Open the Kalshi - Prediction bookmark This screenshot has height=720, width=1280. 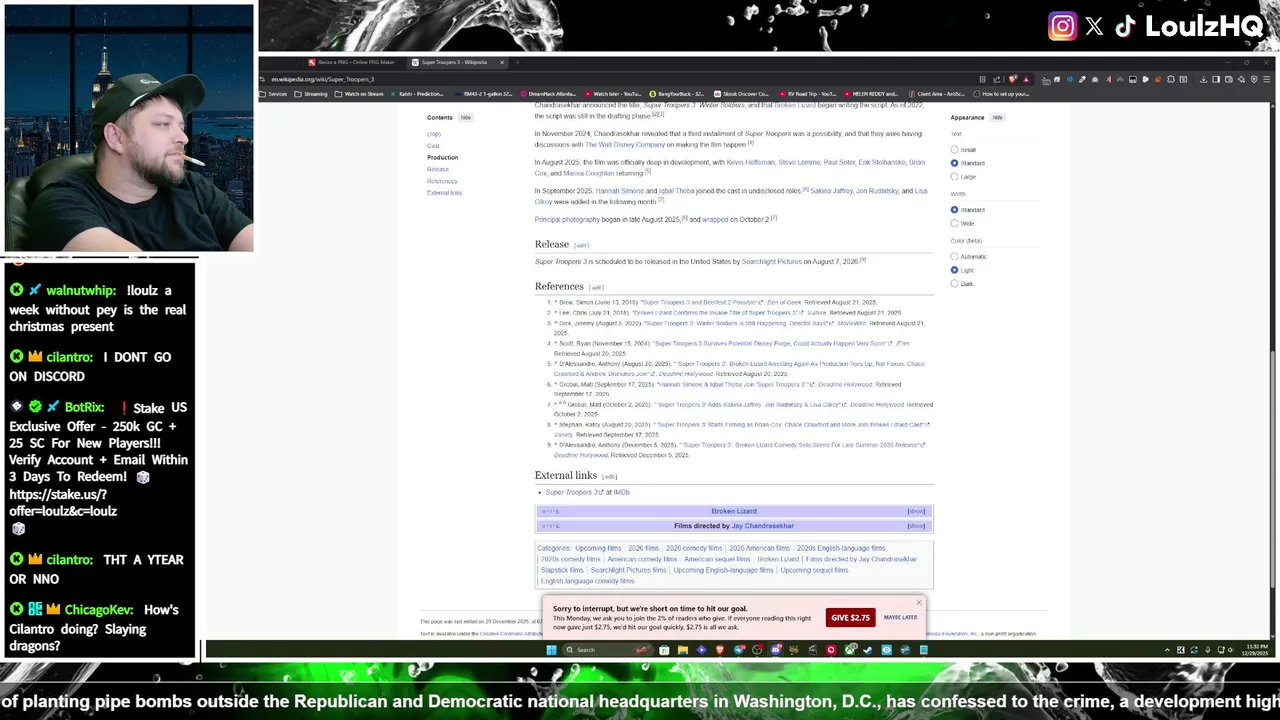point(416,94)
